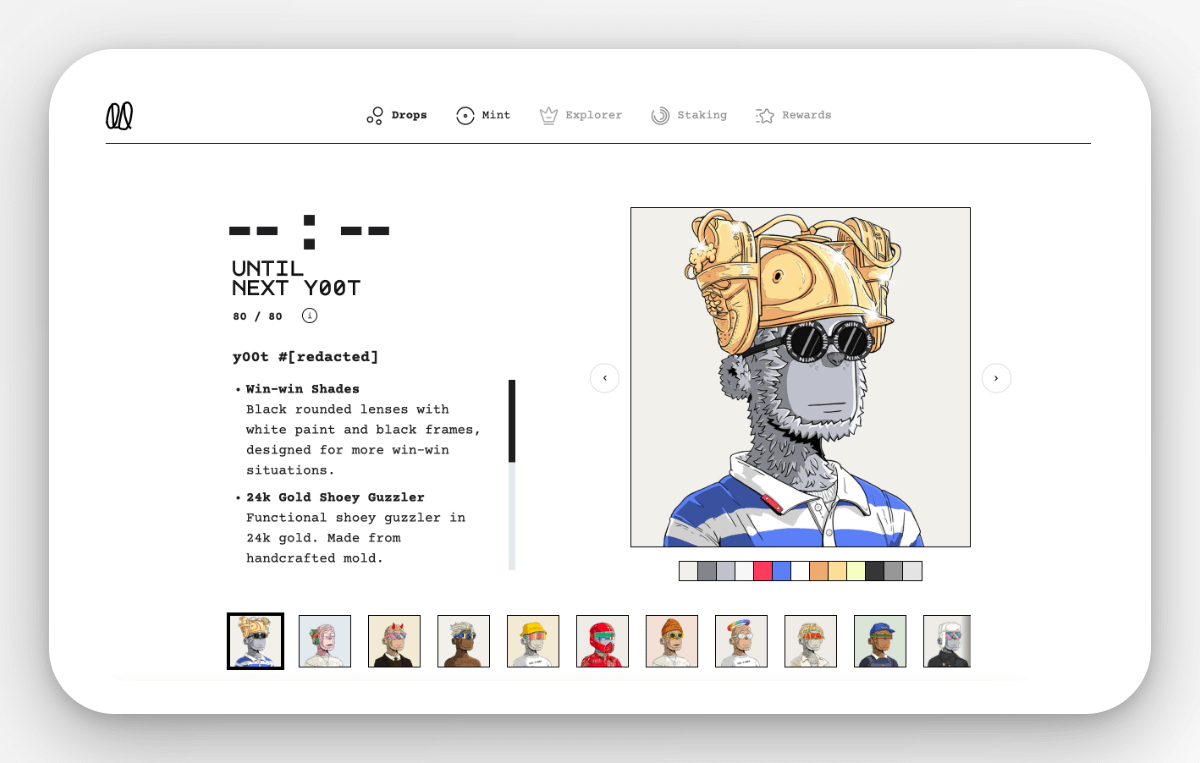The image size is (1200, 763).
Task: Click the Staking spiral icon
Action: (660, 116)
